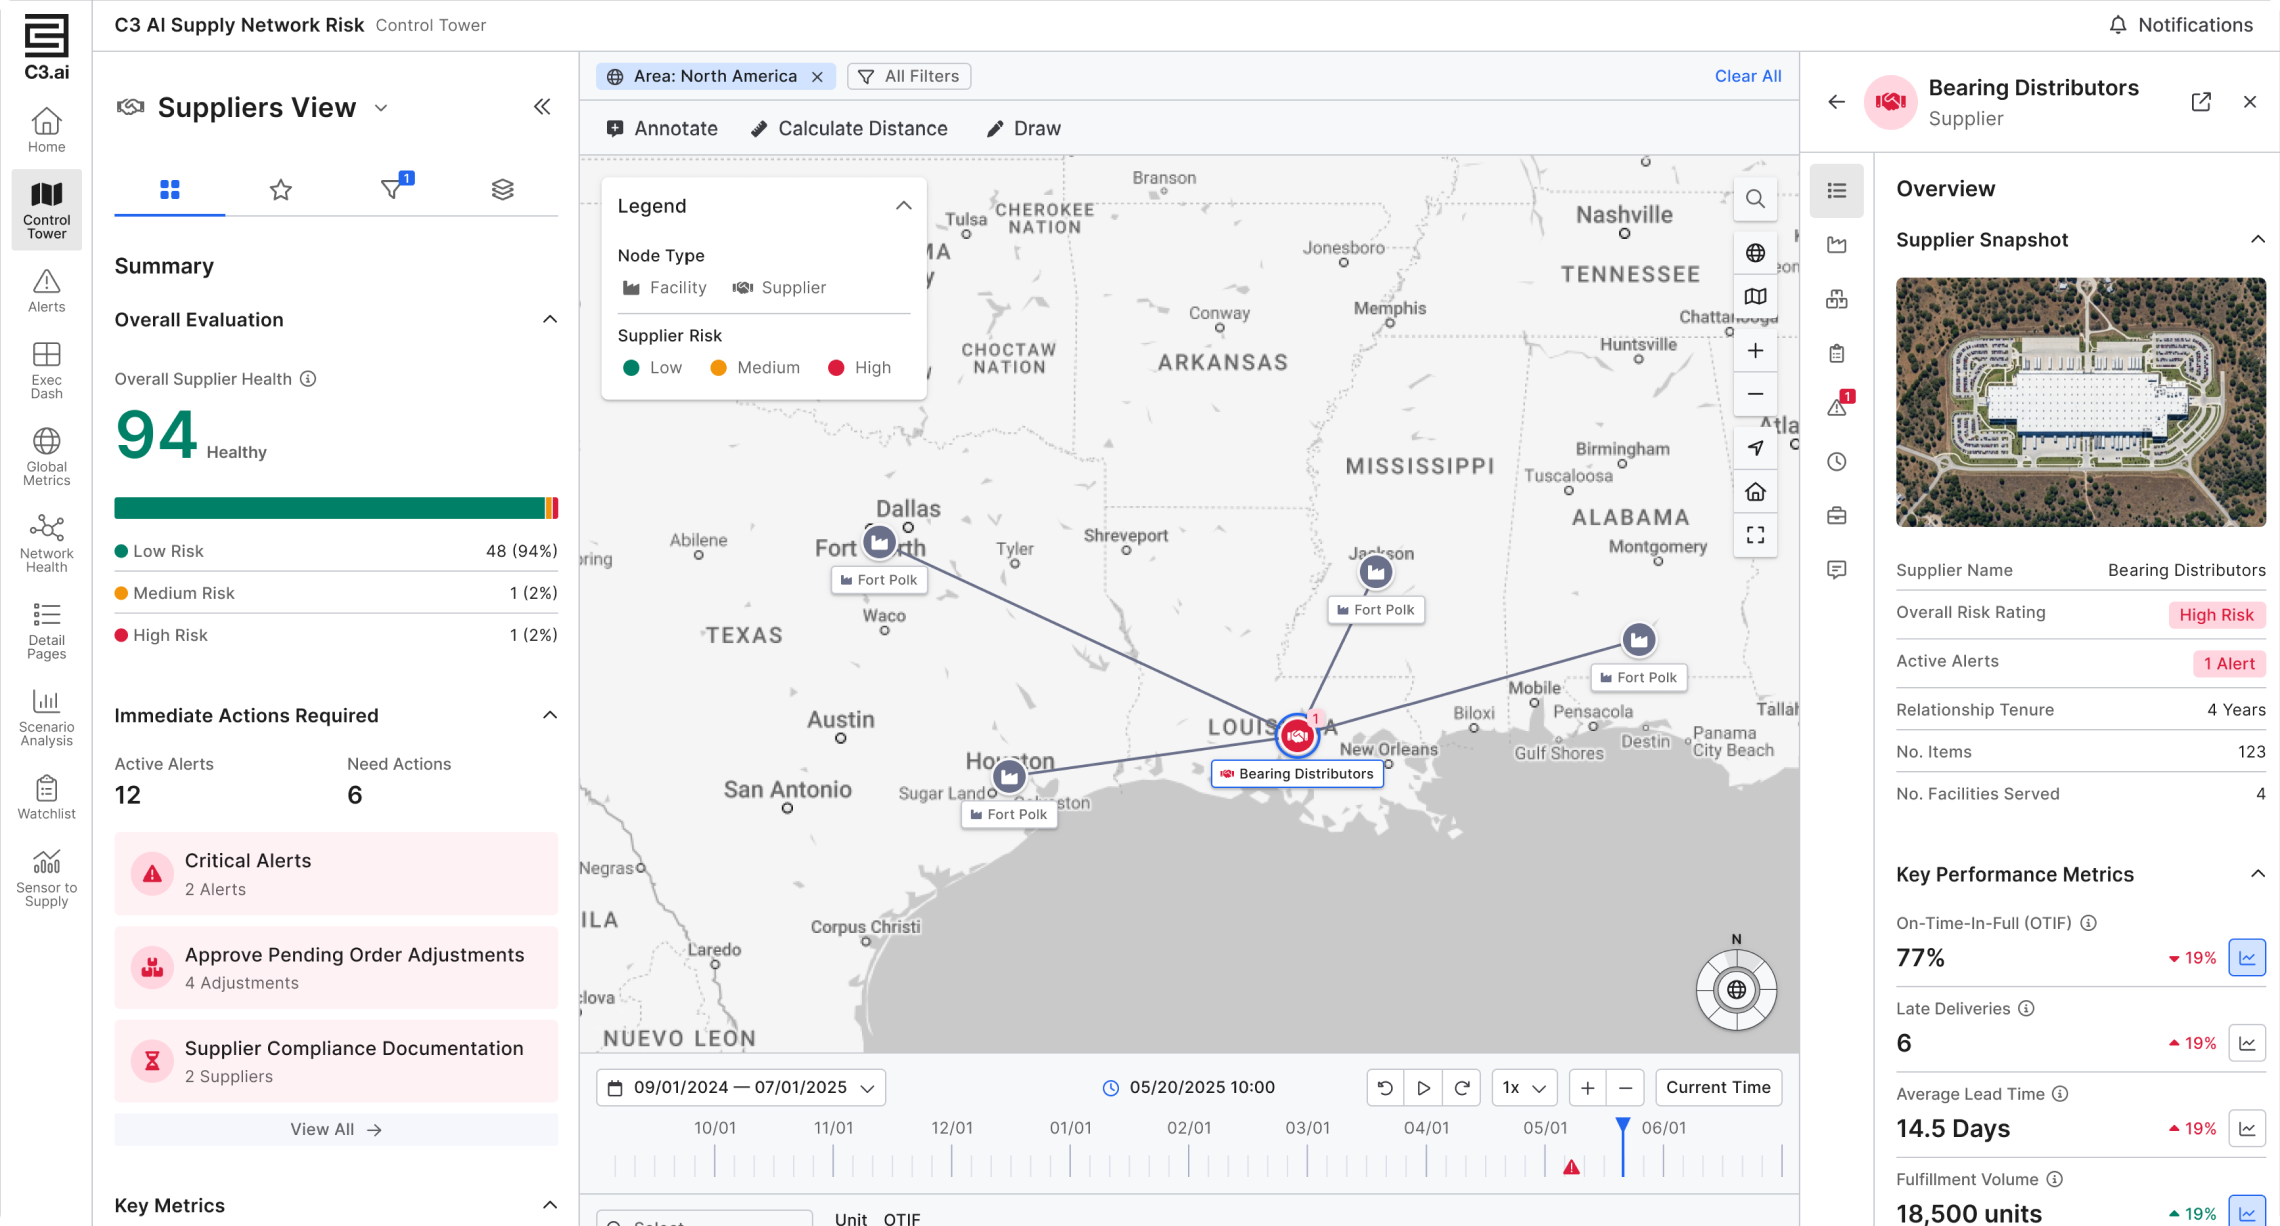Open the 1x playback speed dropdown

coord(1524,1087)
